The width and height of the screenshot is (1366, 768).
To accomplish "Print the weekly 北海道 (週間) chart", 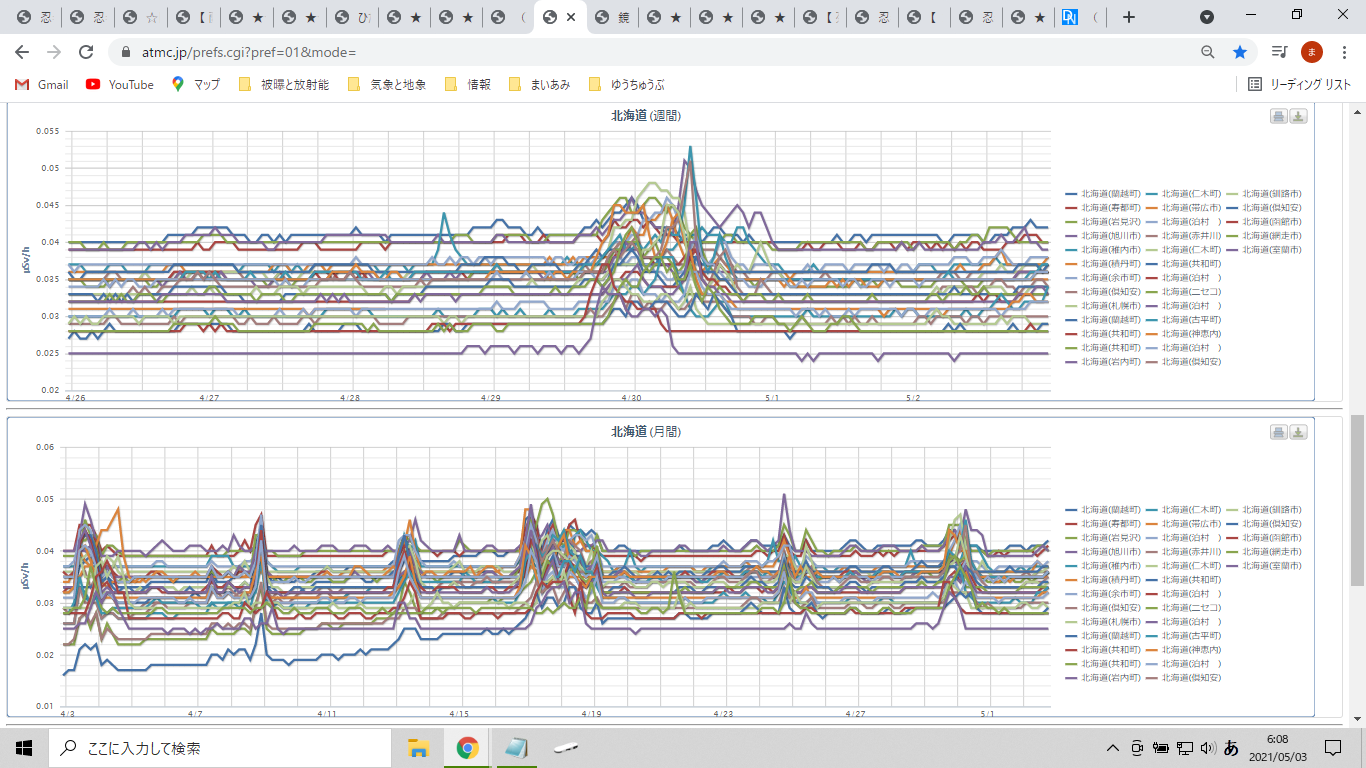I will (1278, 116).
